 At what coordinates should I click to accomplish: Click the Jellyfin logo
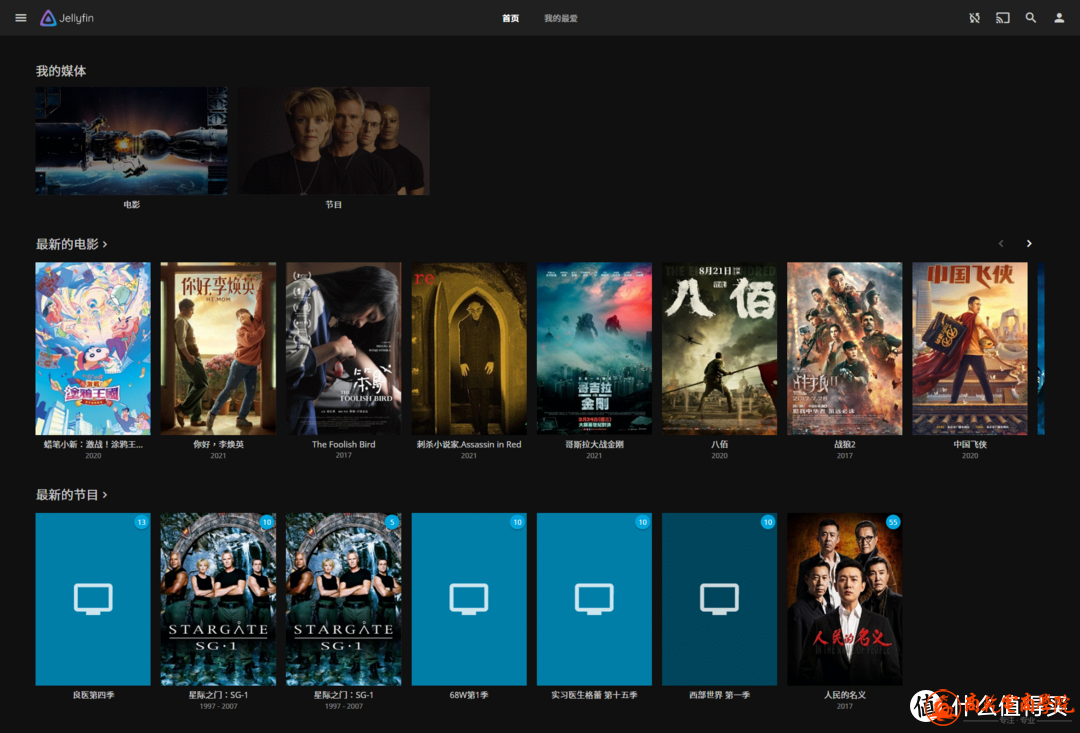67,18
